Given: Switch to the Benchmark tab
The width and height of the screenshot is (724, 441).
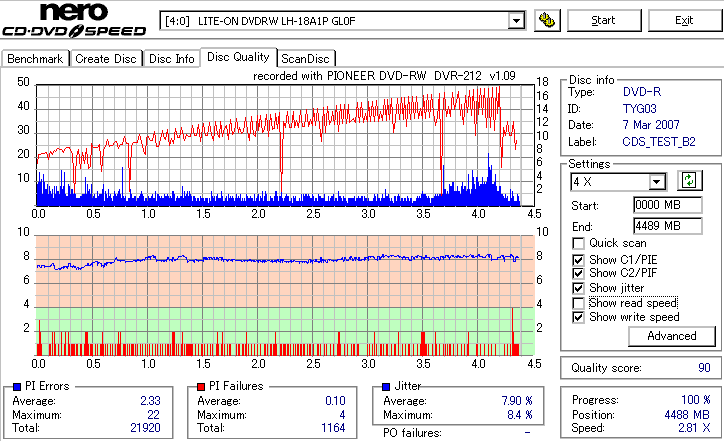Looking at the screenshot, I should pyautogui.click(x=35, y=59).
